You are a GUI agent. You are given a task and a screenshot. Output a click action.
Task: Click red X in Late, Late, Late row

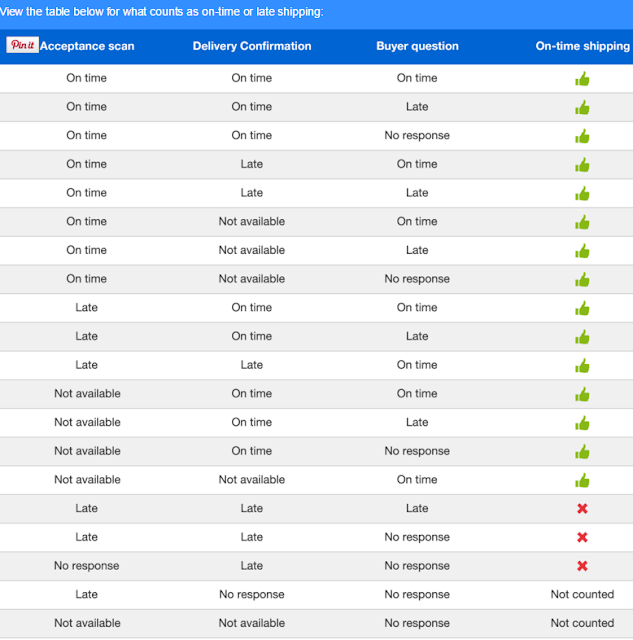pos(582,509)
